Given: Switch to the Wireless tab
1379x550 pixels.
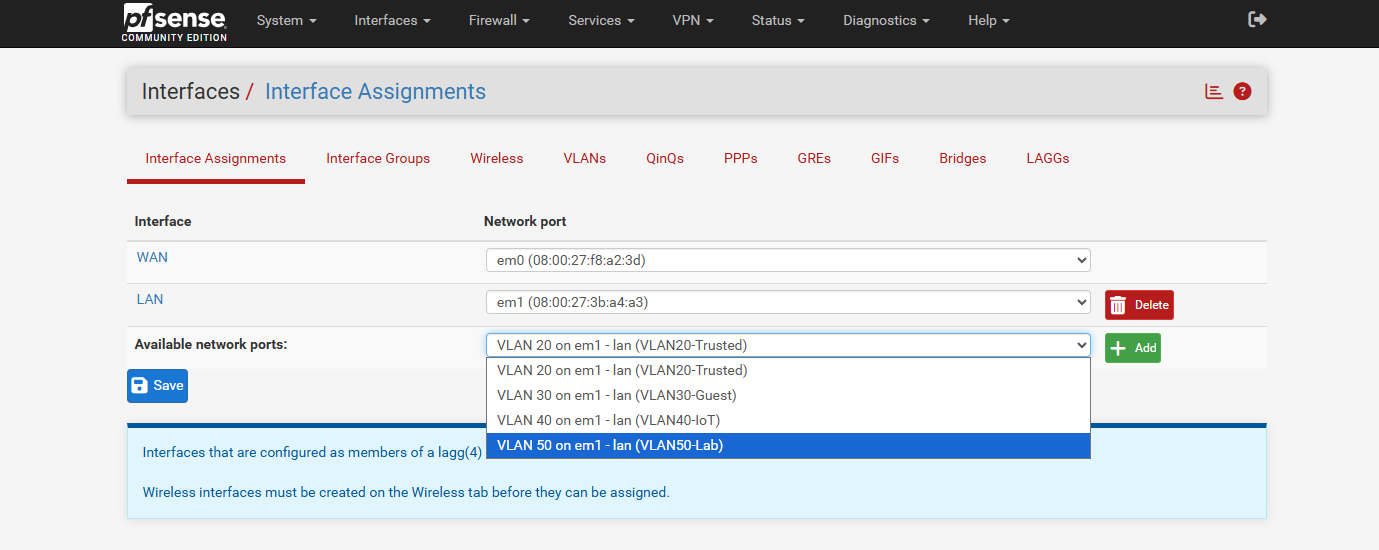Looking at the screenshot, I should tap(497, 158).
